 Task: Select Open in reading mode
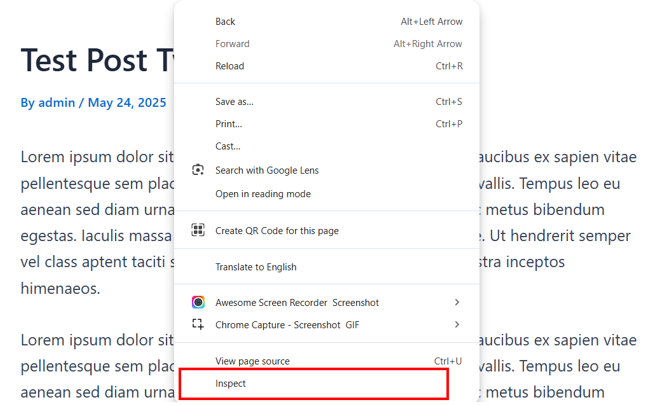[x=327, y=194]
